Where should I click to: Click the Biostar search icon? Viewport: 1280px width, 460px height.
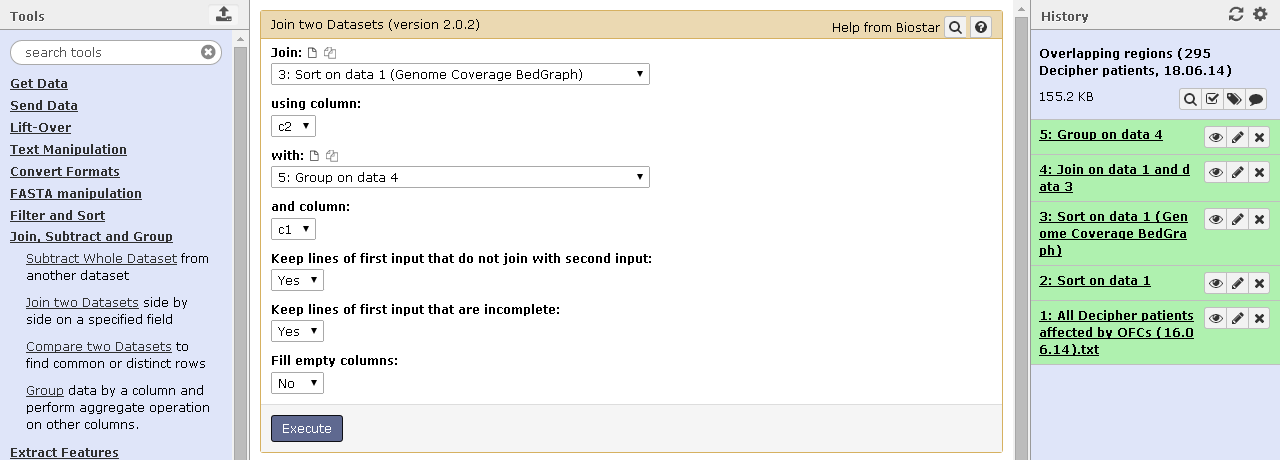tap(955, 28)
